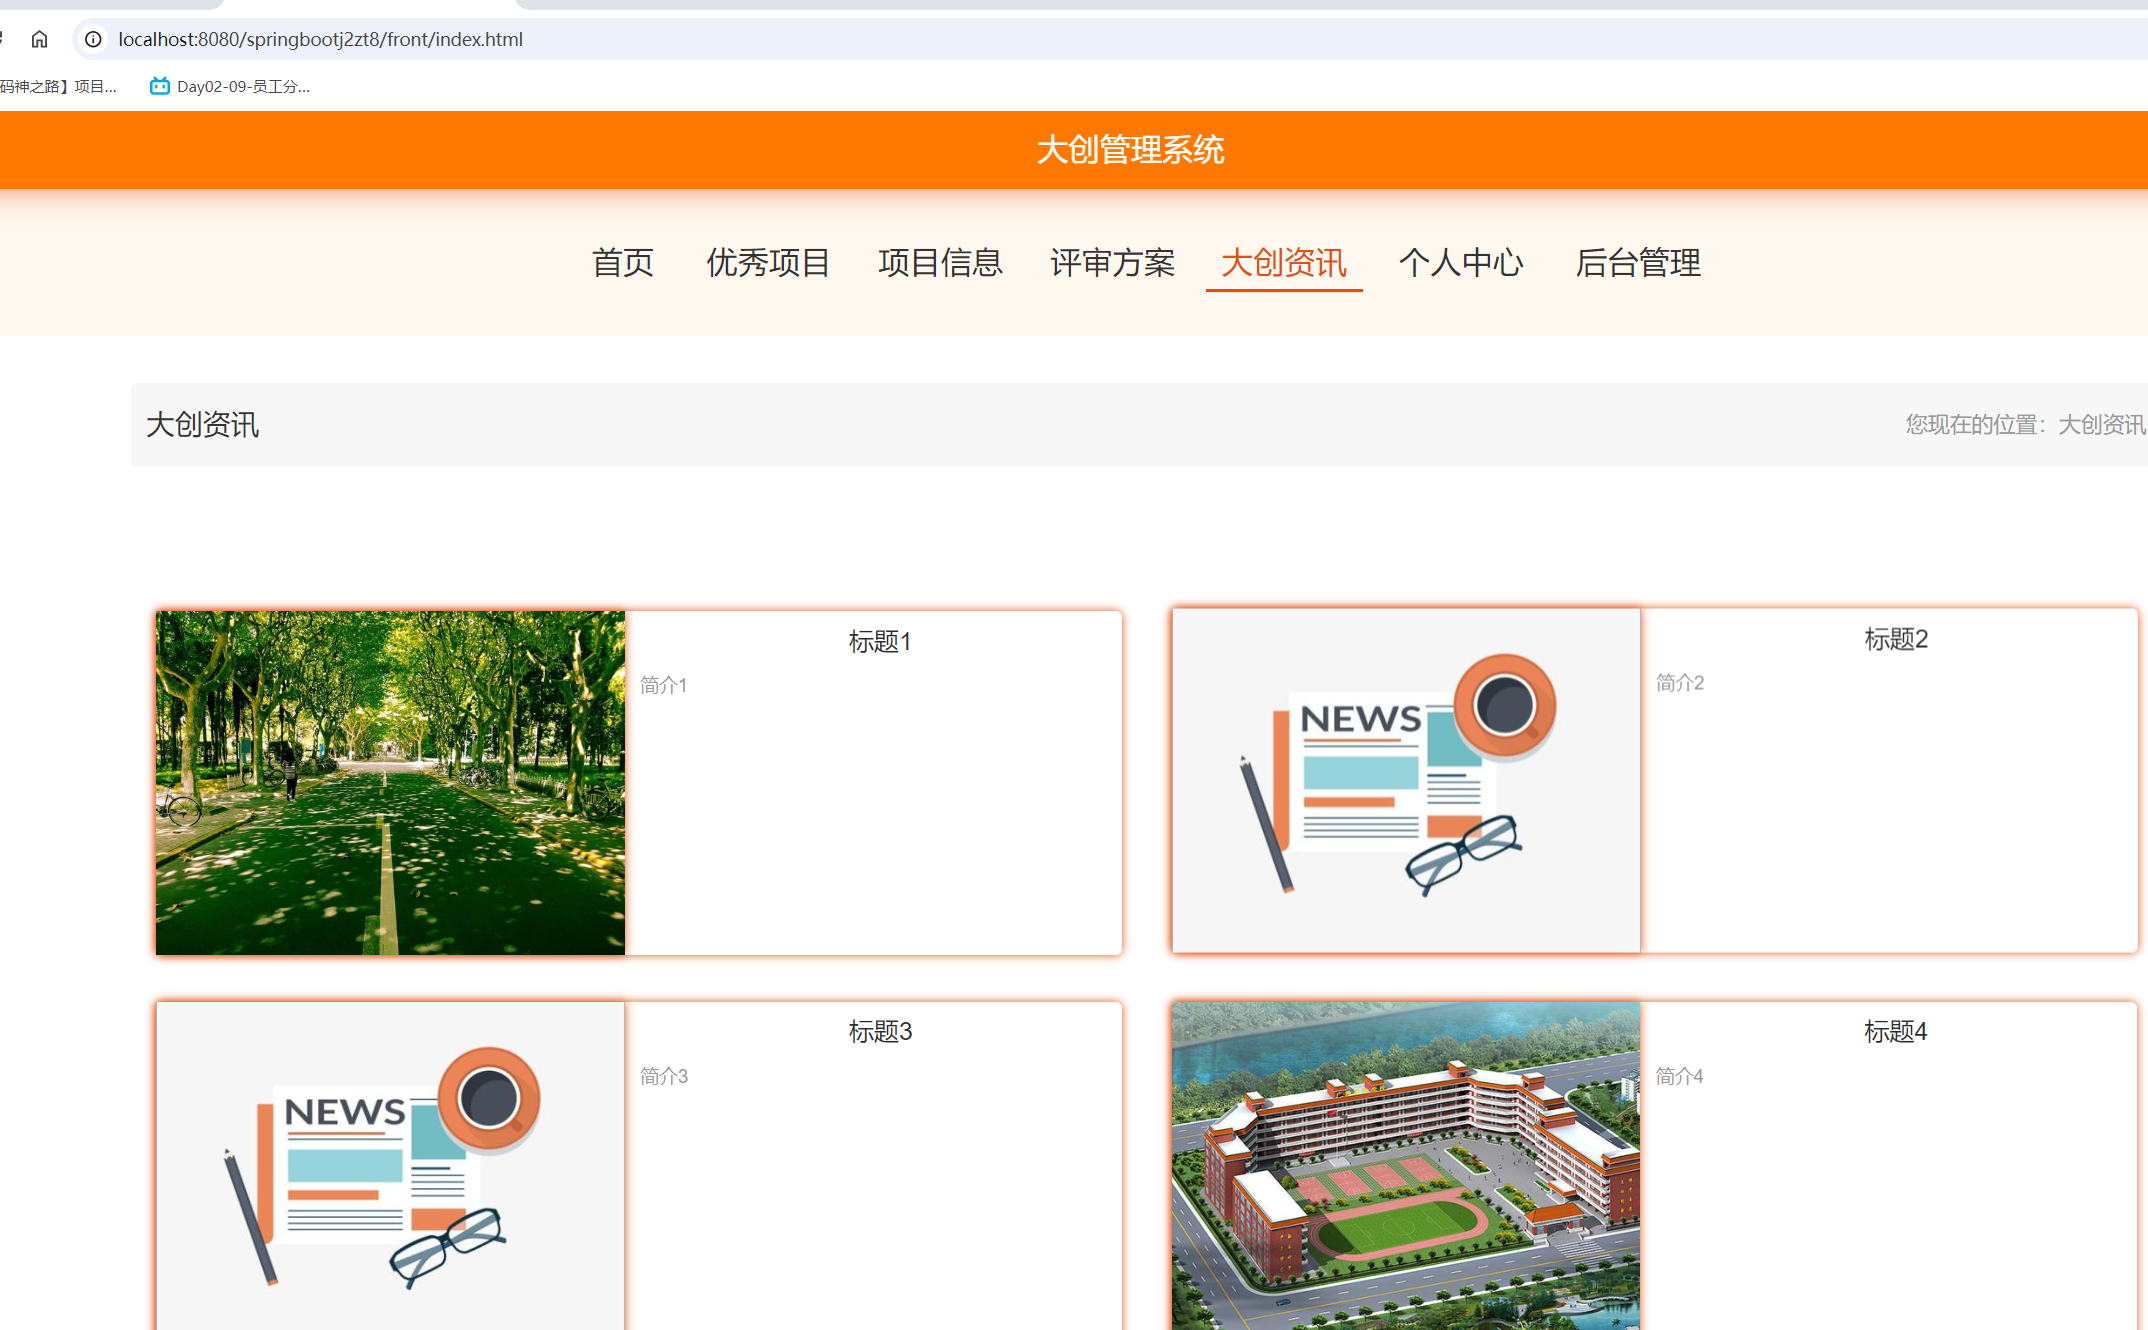Open the 首页 navigation tab
Image resolution: width=2148 pixels, height=1330 pixels.
[622, 263]
